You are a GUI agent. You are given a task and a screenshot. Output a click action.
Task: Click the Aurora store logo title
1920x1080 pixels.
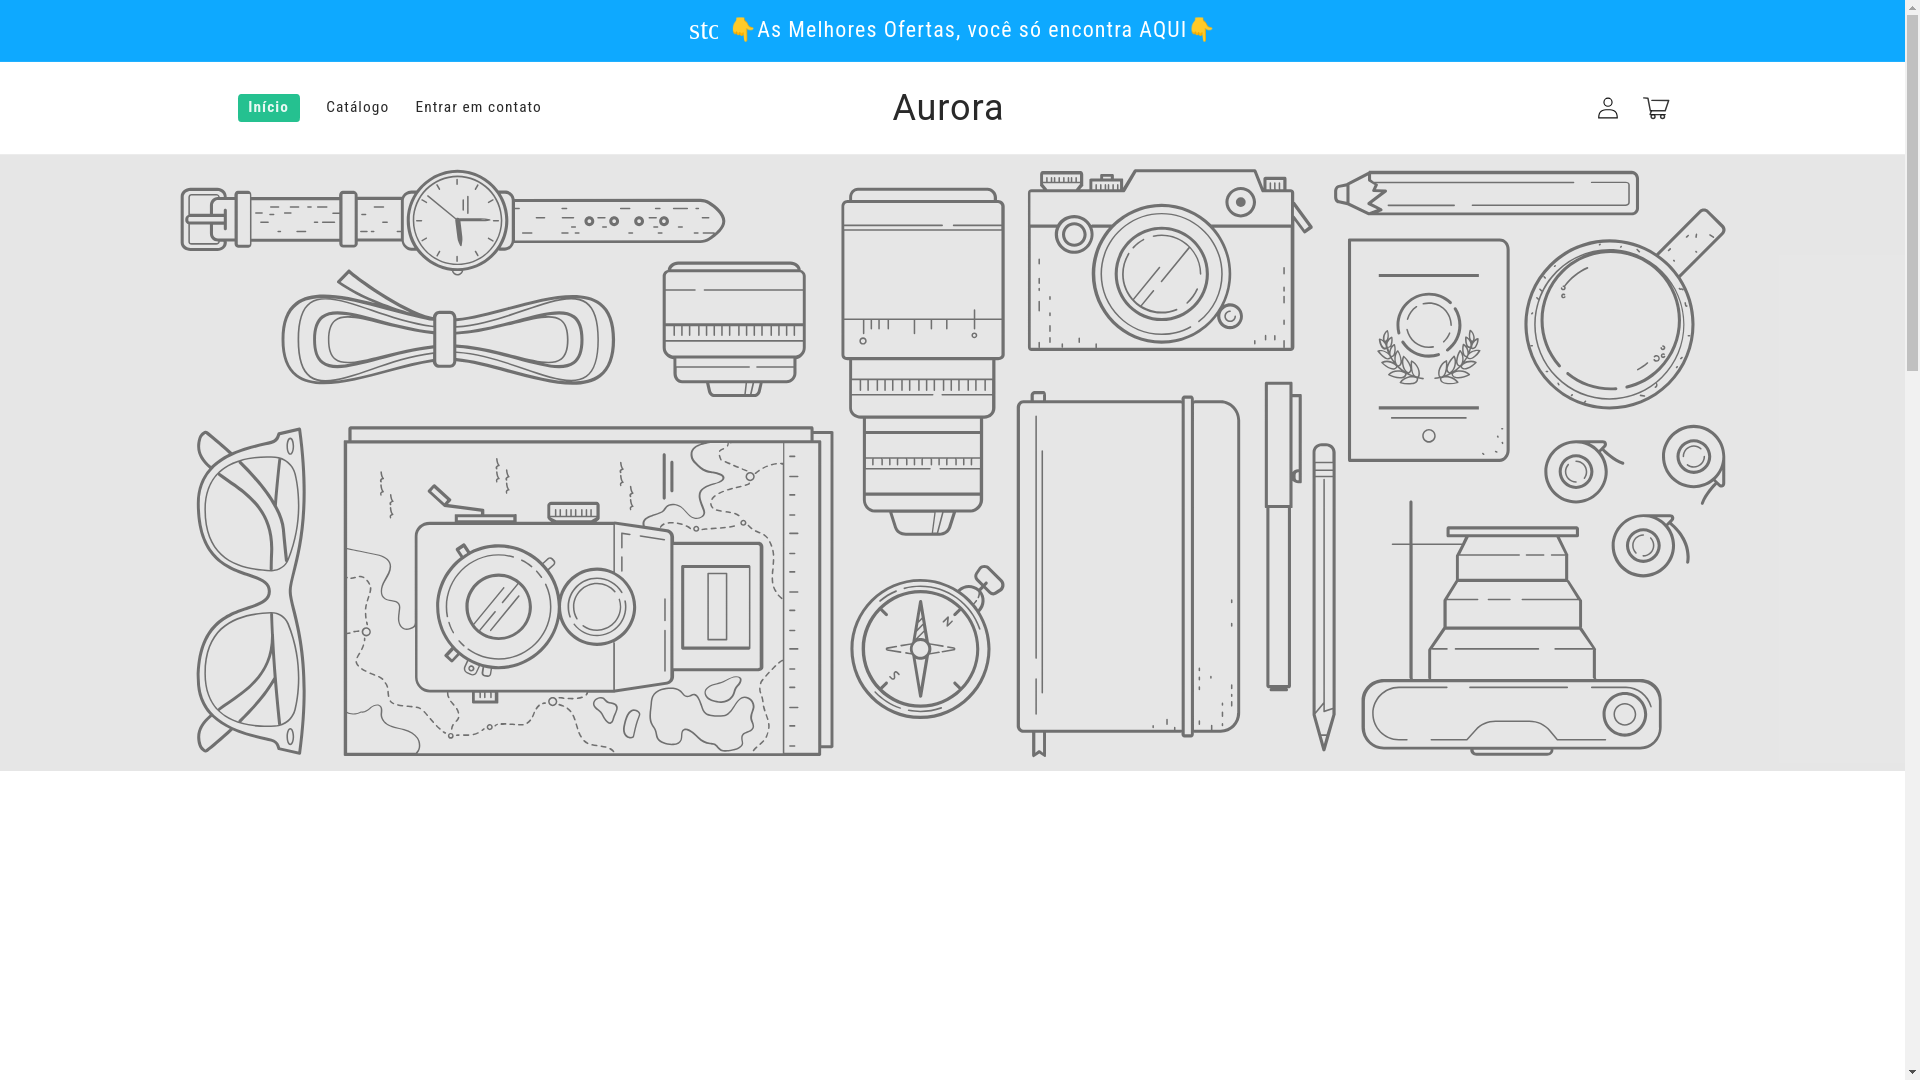point(948,108)
